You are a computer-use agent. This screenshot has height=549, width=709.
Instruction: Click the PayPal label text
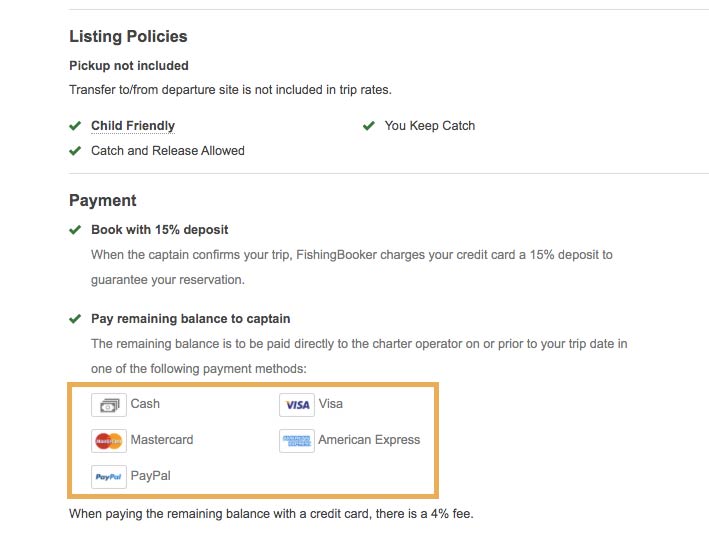pyautogui.click(x=151, y=476)
